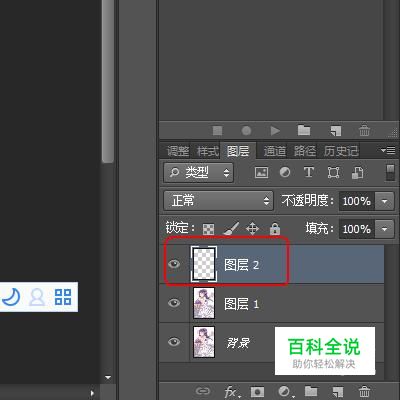Filter layers by pixel image icon

point(261,172)
